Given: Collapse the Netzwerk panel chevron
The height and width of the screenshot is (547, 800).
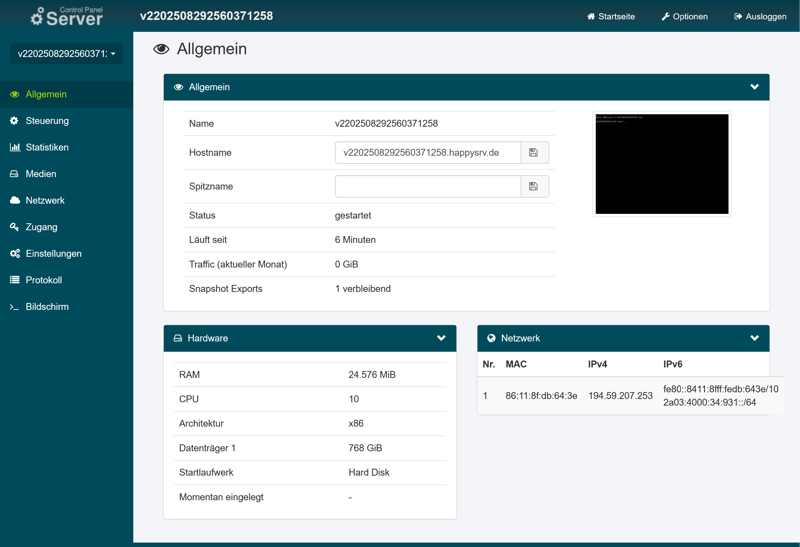Looking at the screenshot, I should point(754,338).
